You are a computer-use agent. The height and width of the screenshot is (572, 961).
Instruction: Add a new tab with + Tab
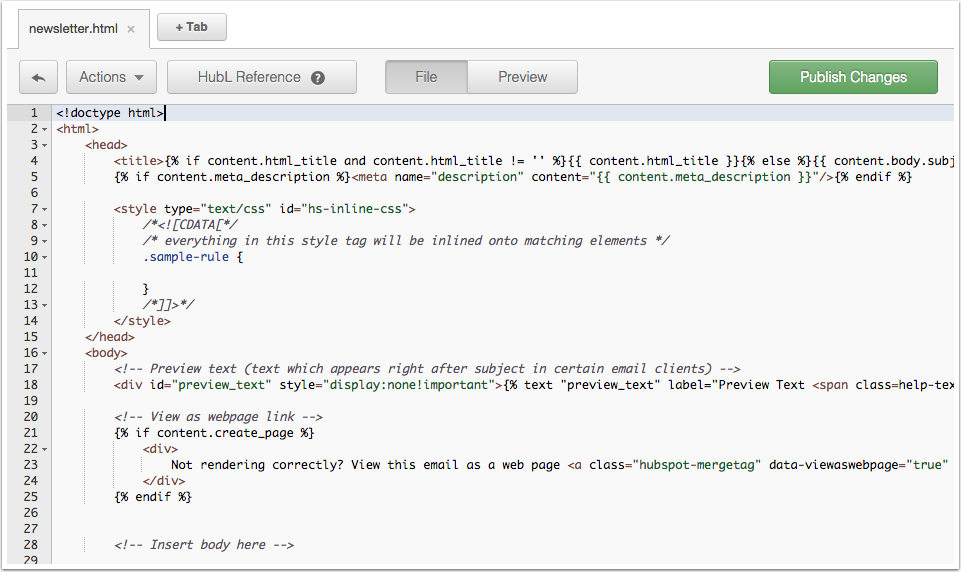(192, 27)
